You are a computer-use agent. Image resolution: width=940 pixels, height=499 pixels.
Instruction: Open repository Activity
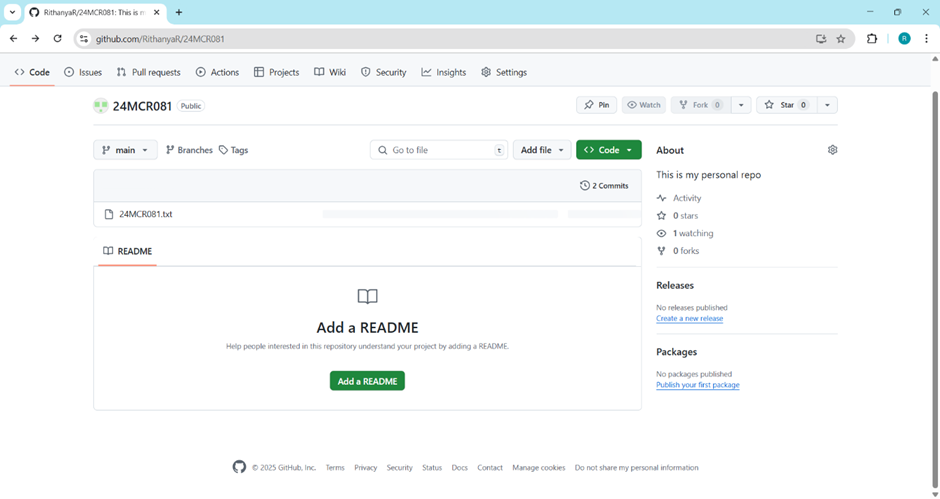pyautogui.click(x=686, y=198)
